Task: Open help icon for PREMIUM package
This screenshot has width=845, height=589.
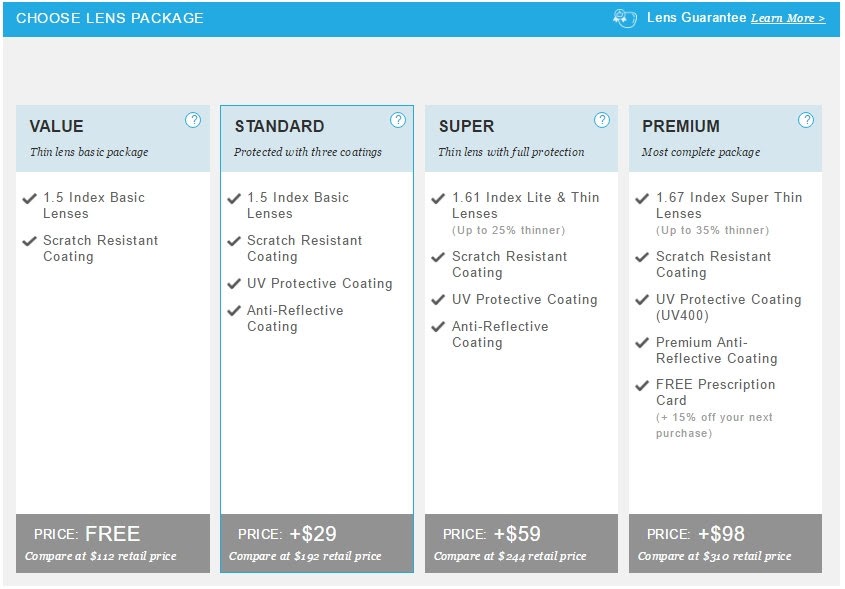Action: [x=806, y=120]
